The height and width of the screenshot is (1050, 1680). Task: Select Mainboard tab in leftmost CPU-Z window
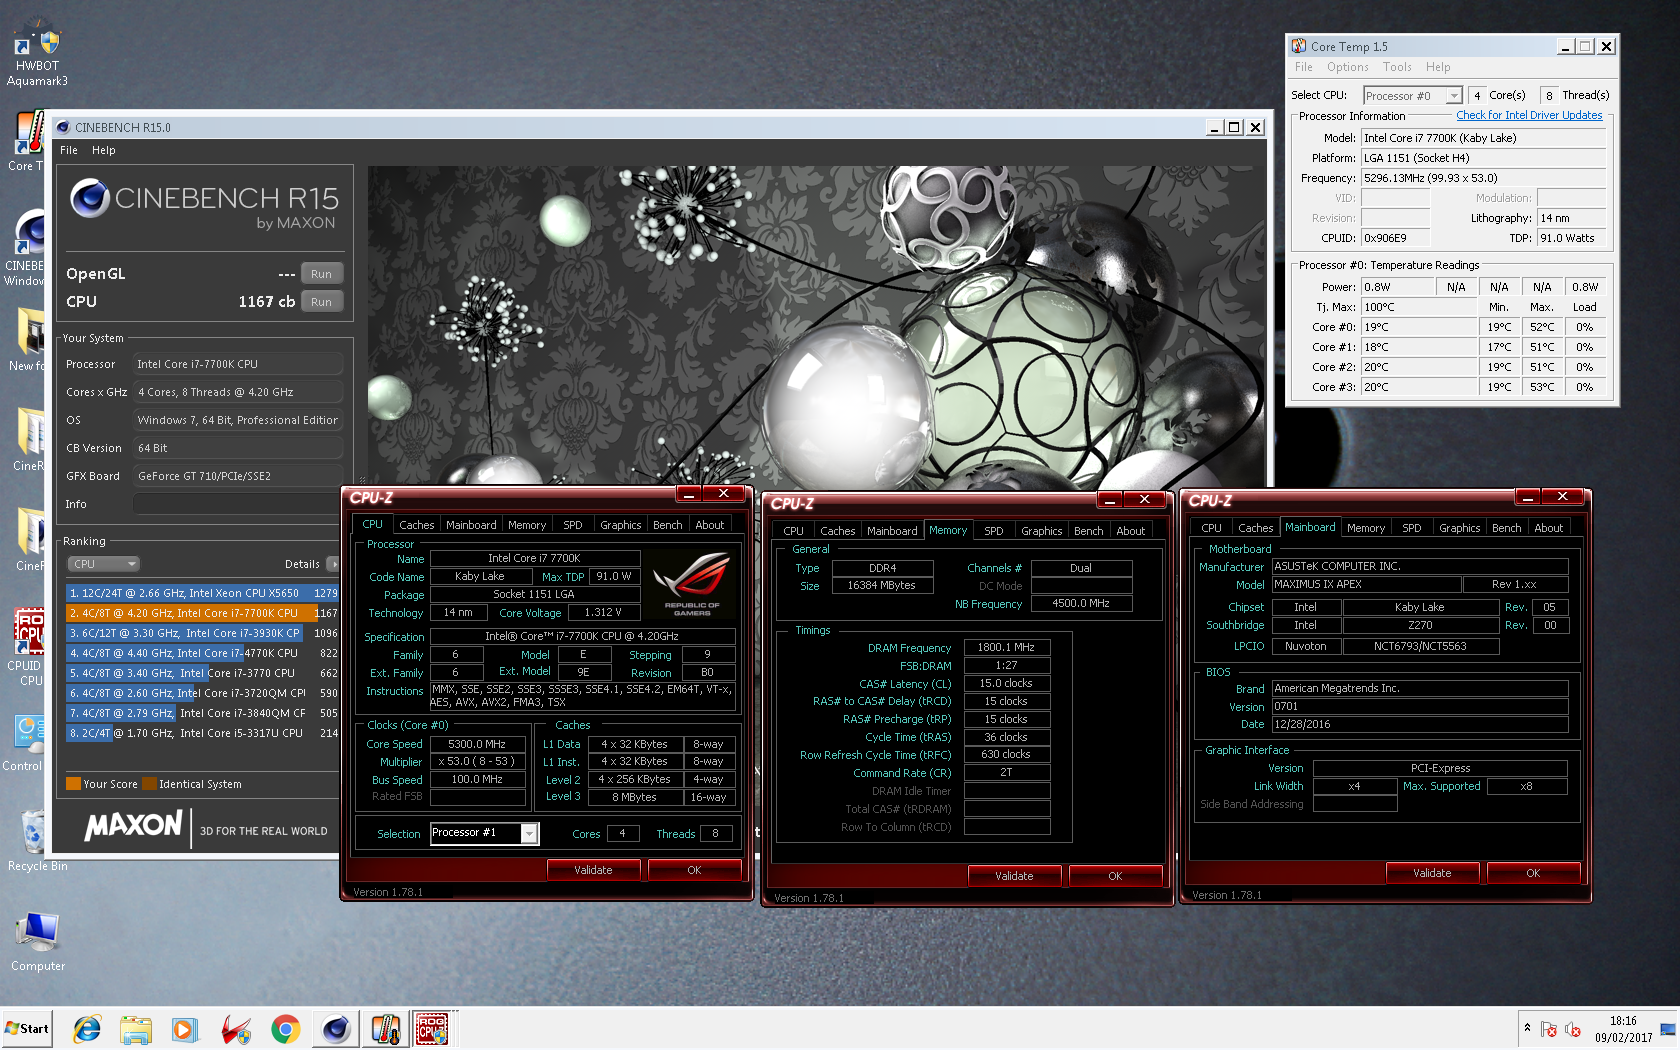pyautogui.click(x=471, y=525)
